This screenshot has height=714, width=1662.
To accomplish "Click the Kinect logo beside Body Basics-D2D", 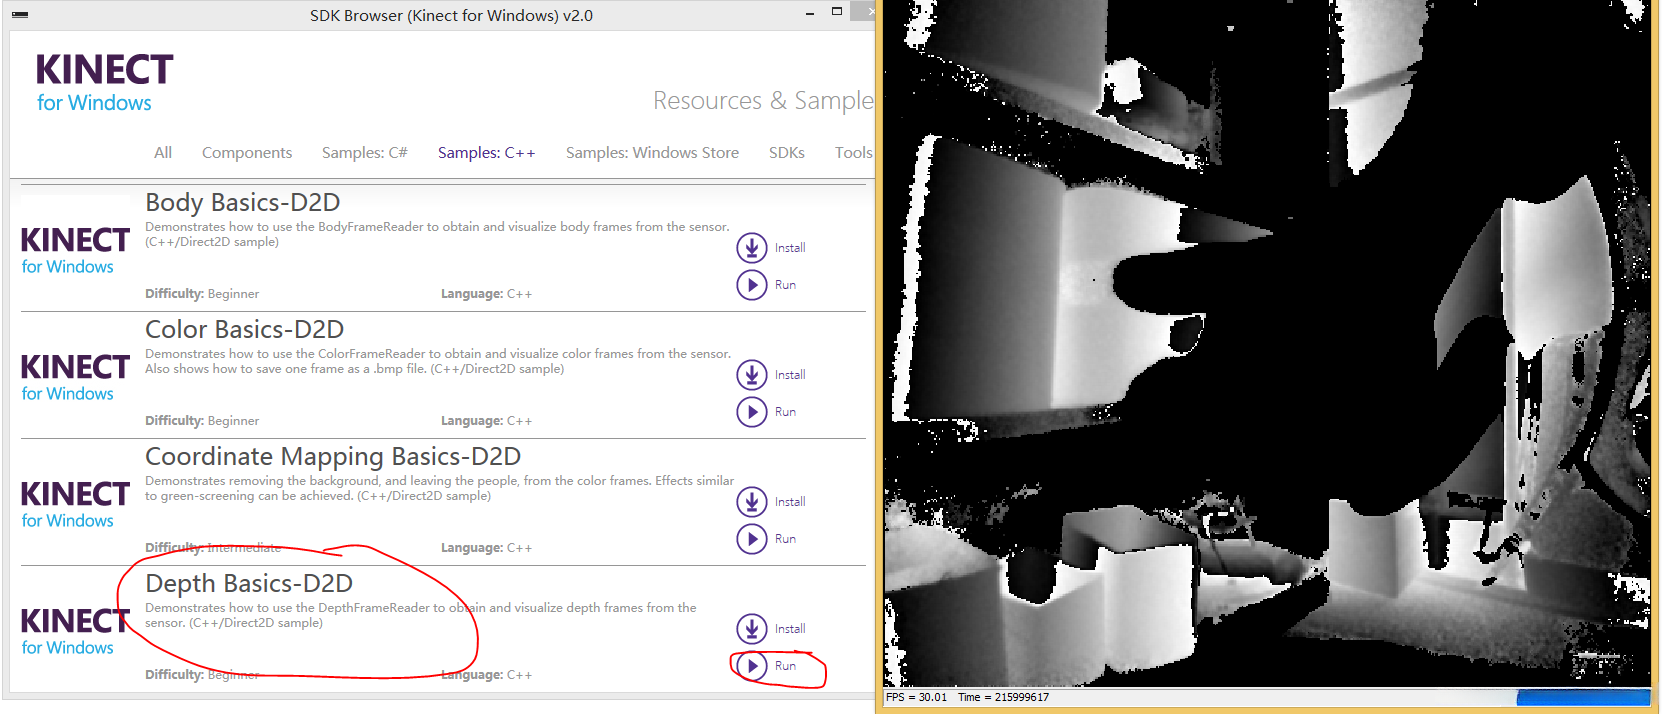I will 75,250.
